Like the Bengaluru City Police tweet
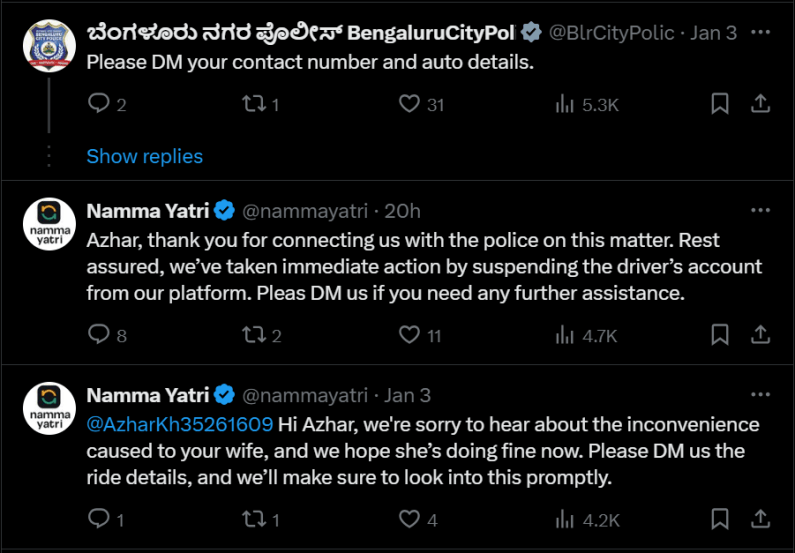 point(408,103)
